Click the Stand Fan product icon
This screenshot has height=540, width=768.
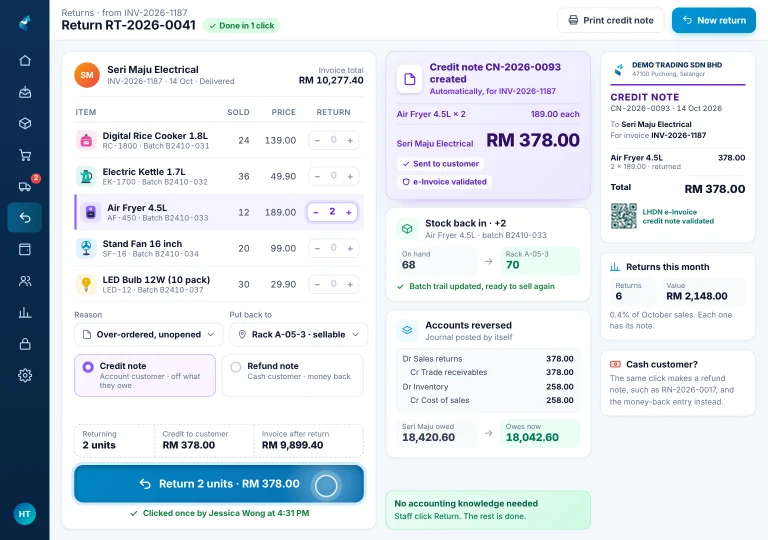point(86,248)
